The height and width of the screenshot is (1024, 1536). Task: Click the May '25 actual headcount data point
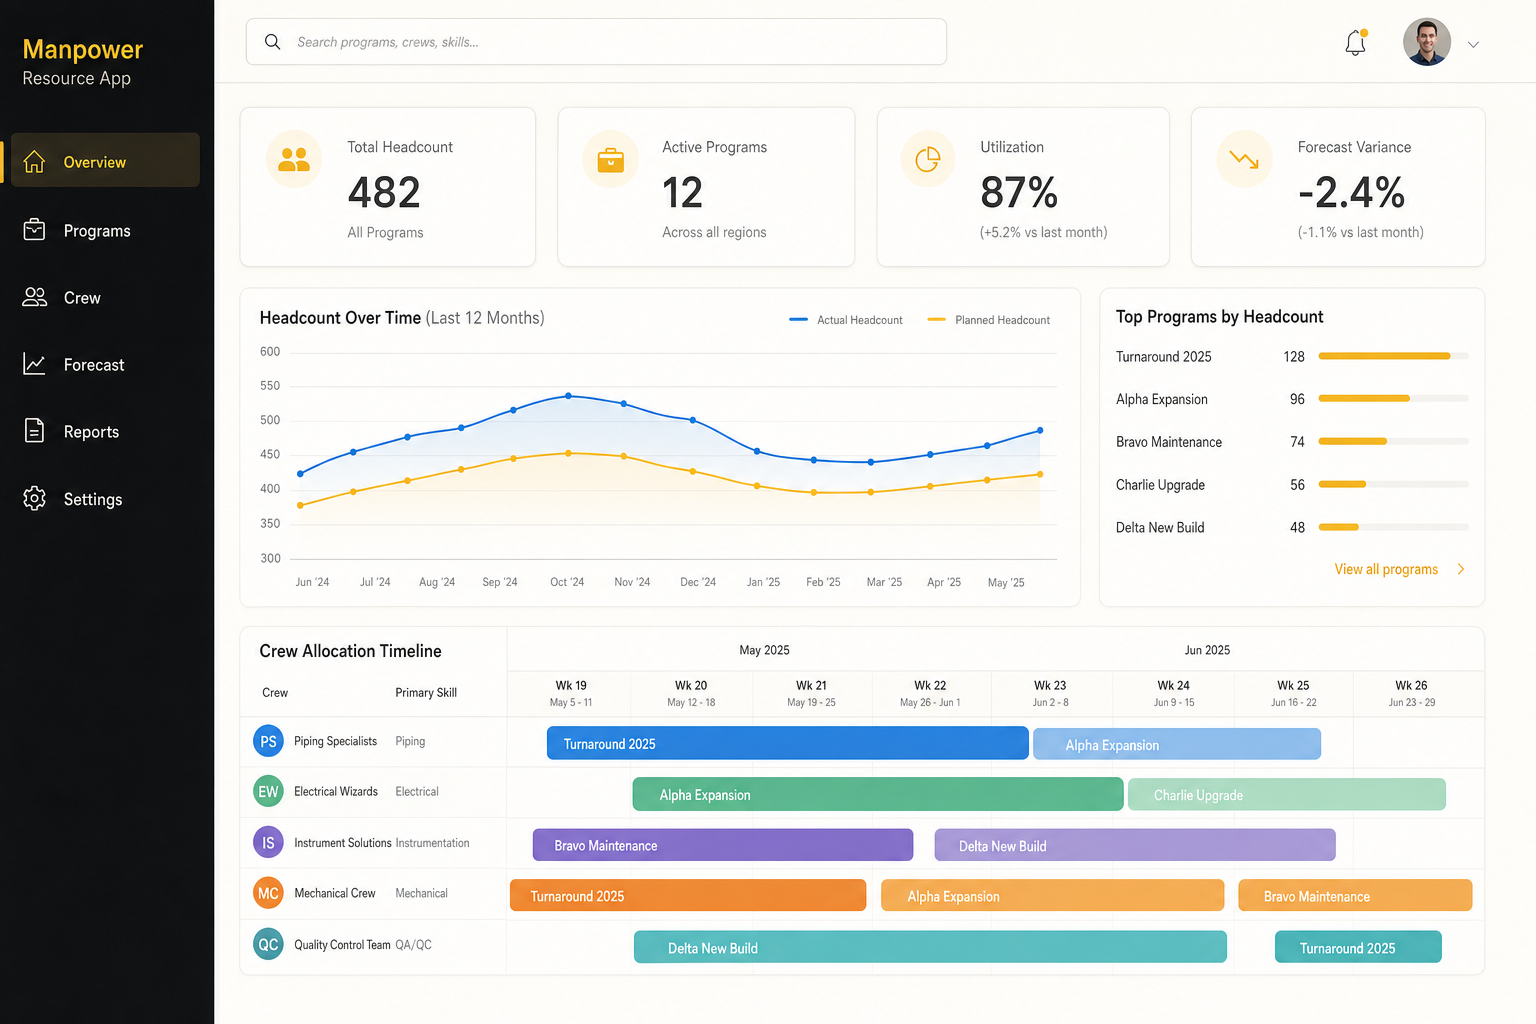(x=1040, y=430)
